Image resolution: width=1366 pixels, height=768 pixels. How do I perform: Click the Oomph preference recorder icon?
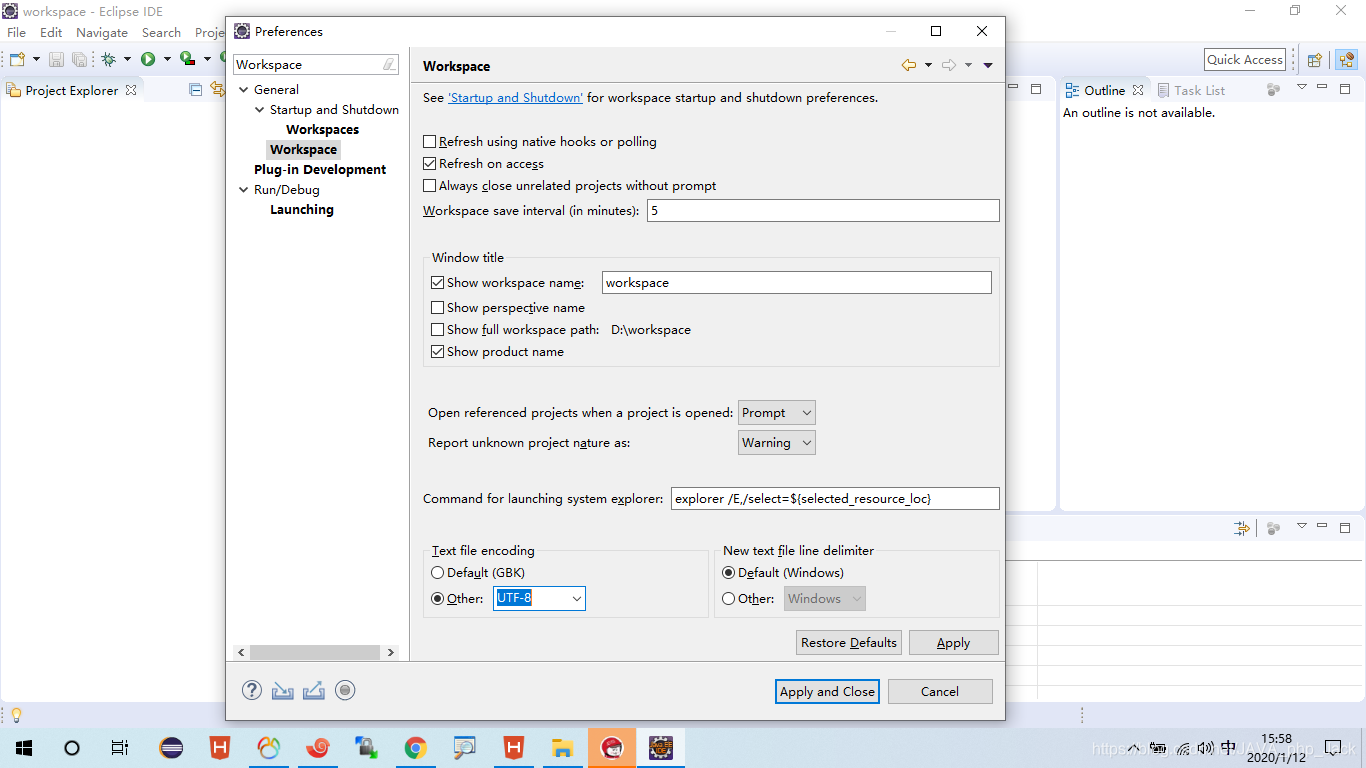tap(345, 690)
